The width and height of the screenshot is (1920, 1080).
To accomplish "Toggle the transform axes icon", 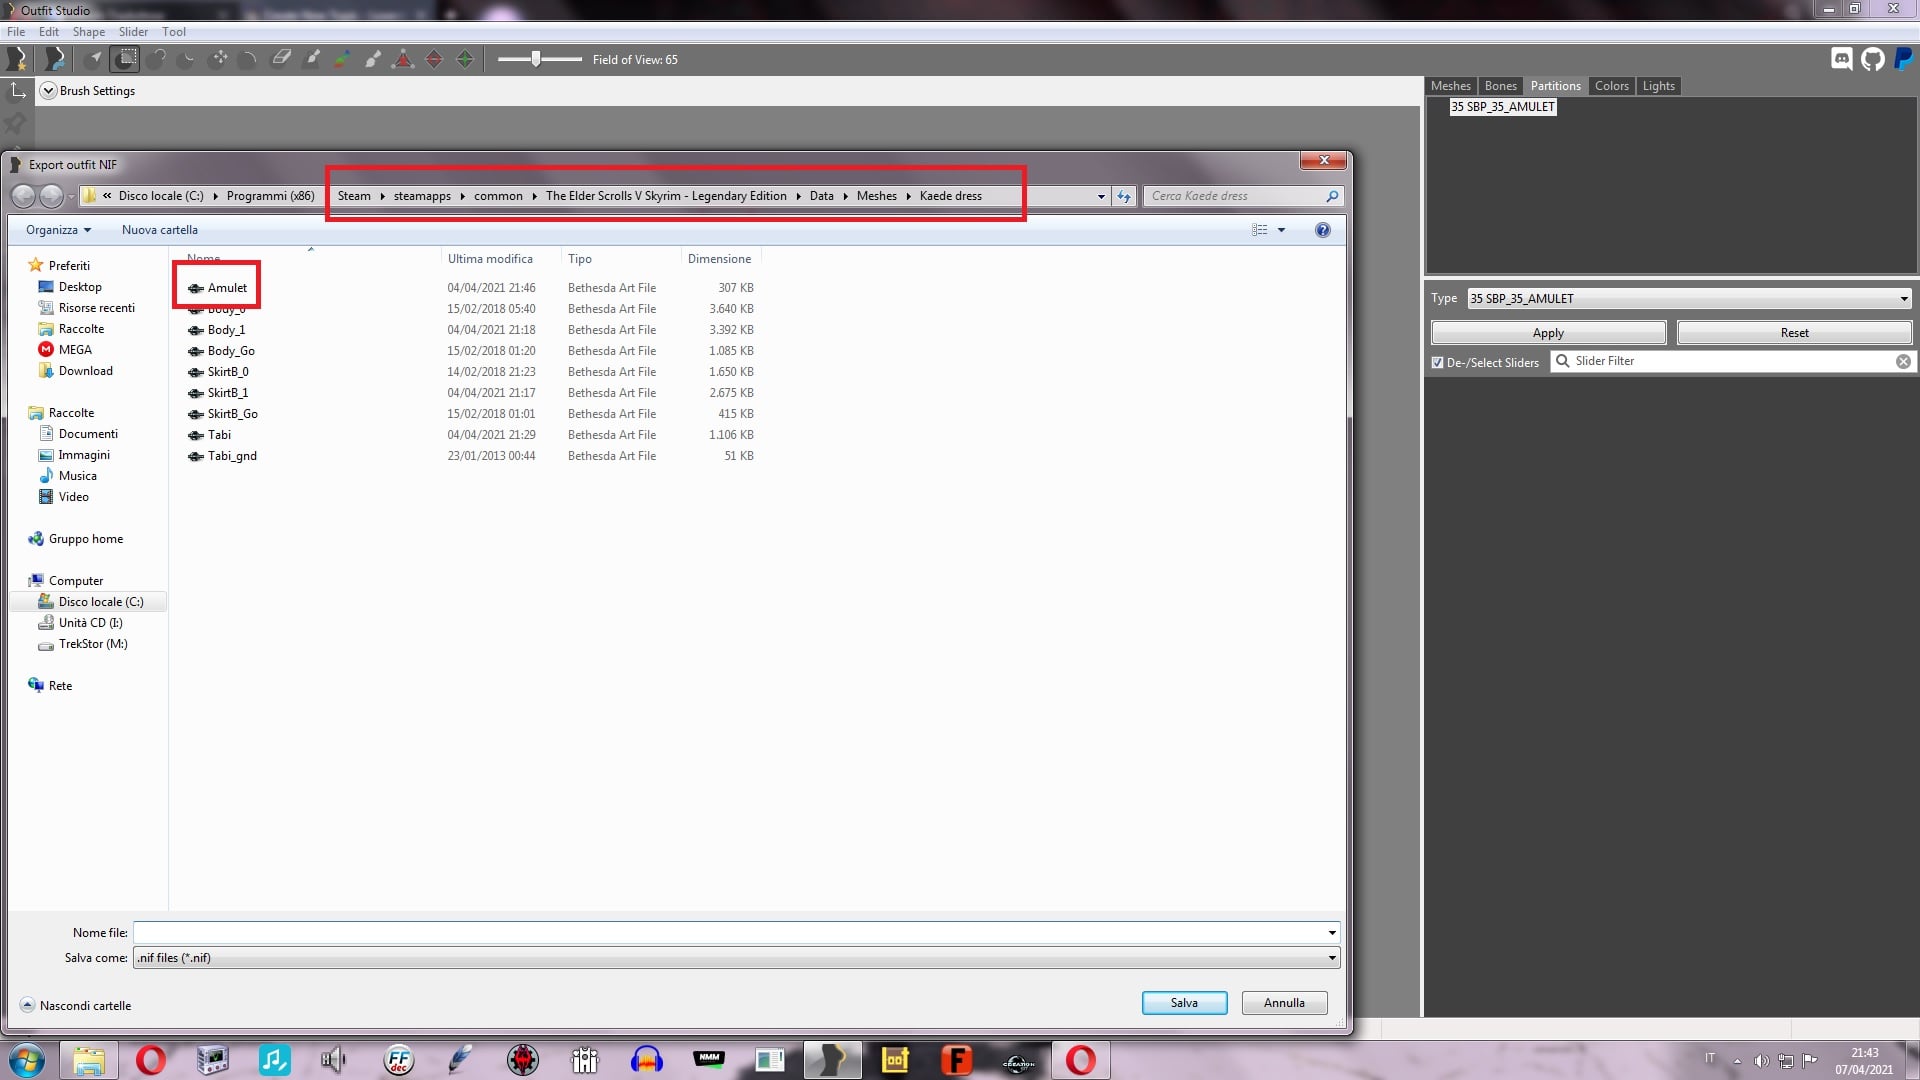I will [17, 91].
